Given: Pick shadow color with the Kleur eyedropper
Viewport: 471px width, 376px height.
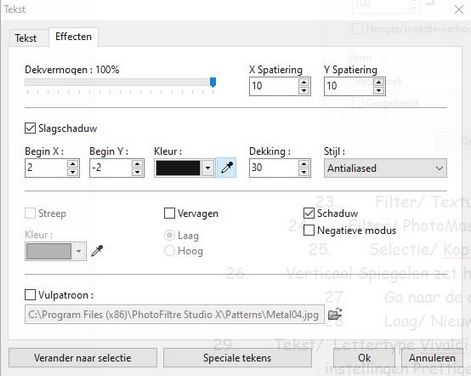Looking at the screenshot, I should [x=227, y=167].
